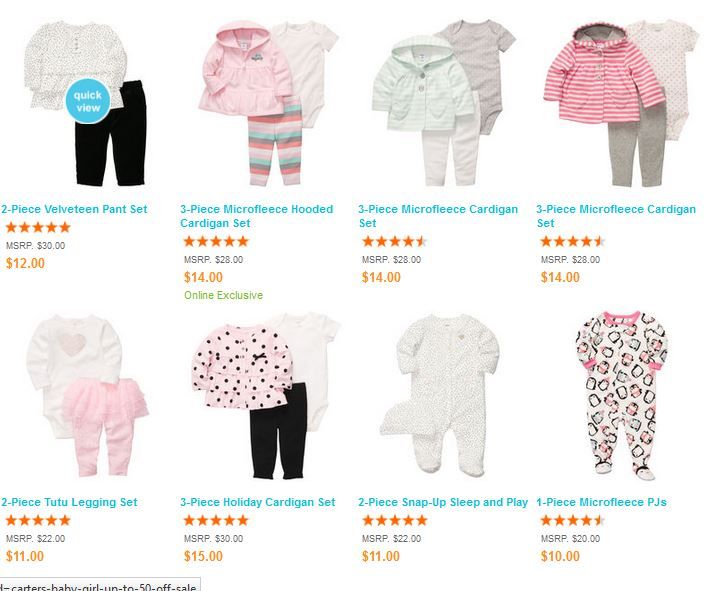Open 3-Piece Holiday Cardigan Set link

click(x=257, y=502)
